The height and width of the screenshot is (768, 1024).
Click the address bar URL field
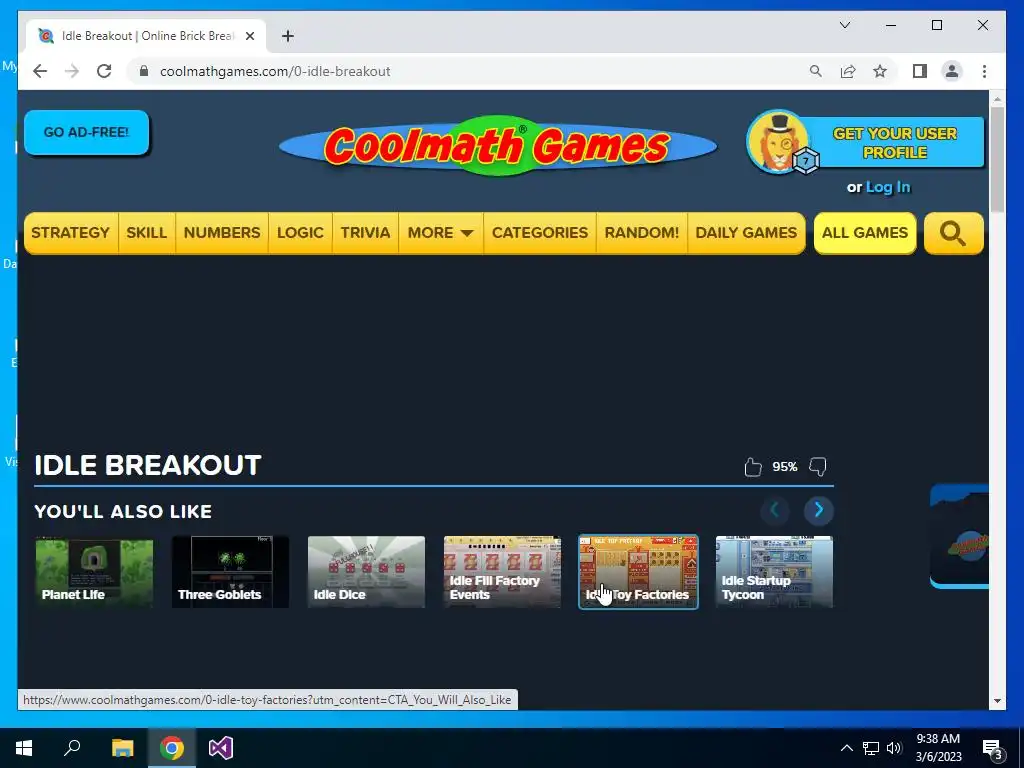pyautogui.click(x=470, y=71)
